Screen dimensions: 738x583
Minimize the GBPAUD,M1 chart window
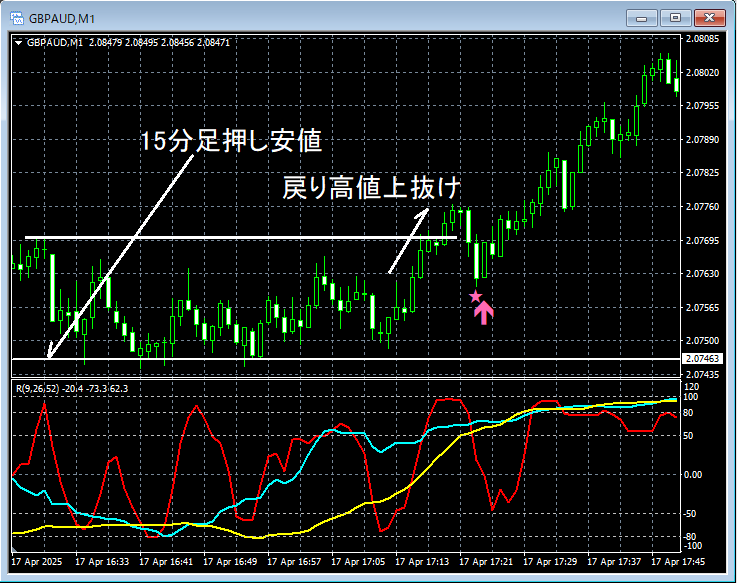tap(641, 18)
